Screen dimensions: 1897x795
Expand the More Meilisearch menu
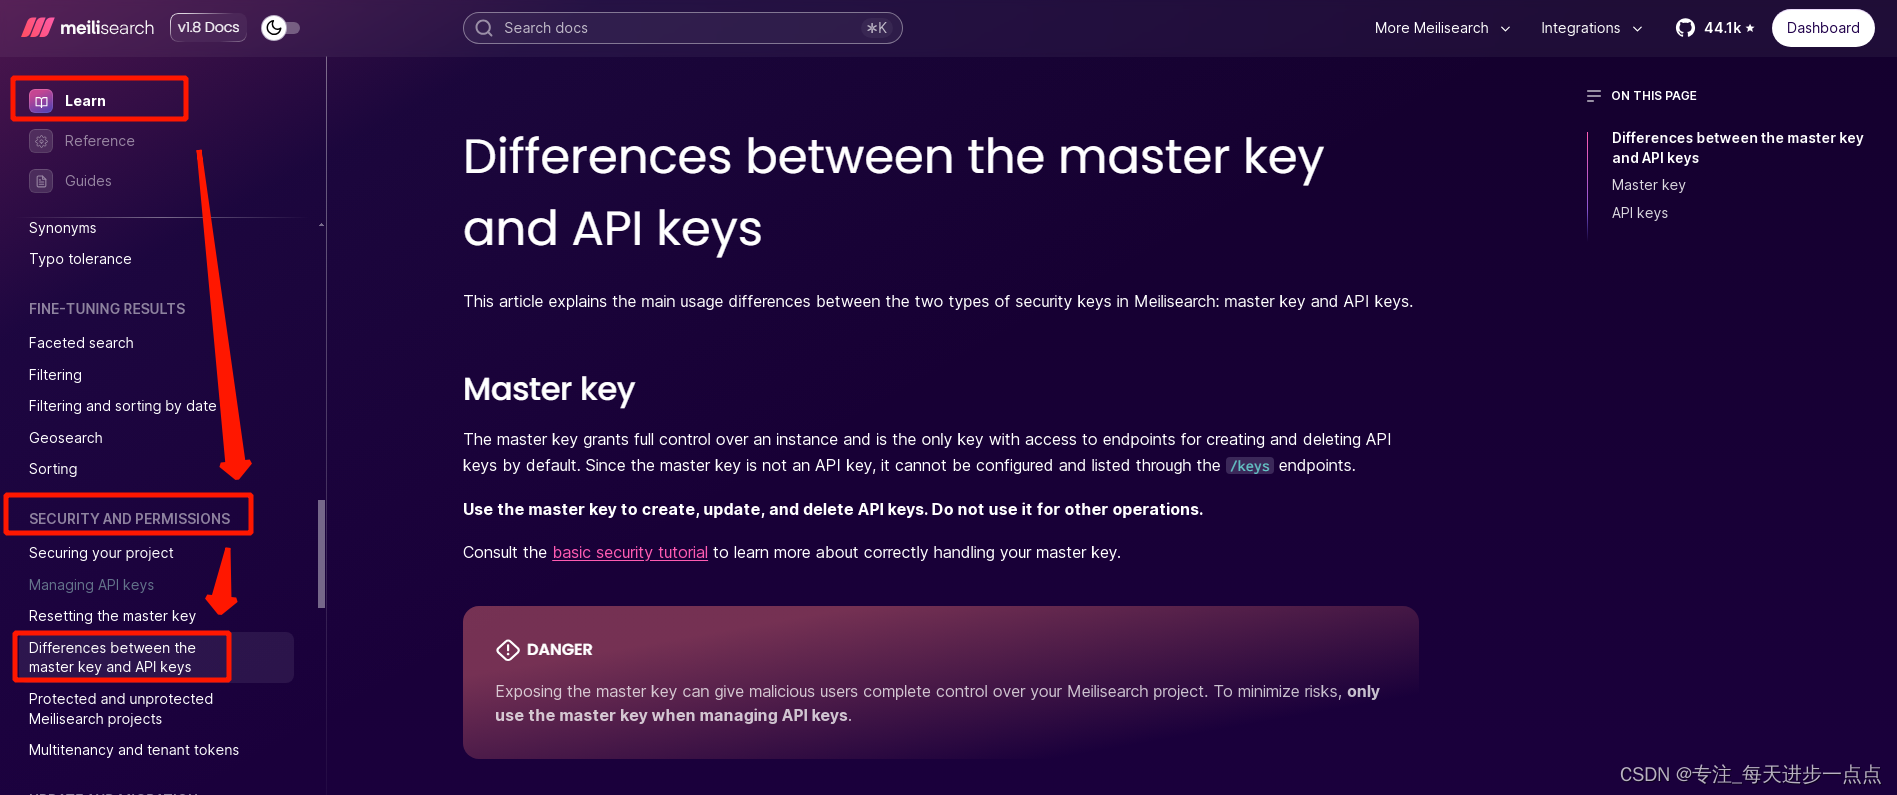coord(1442,28)
